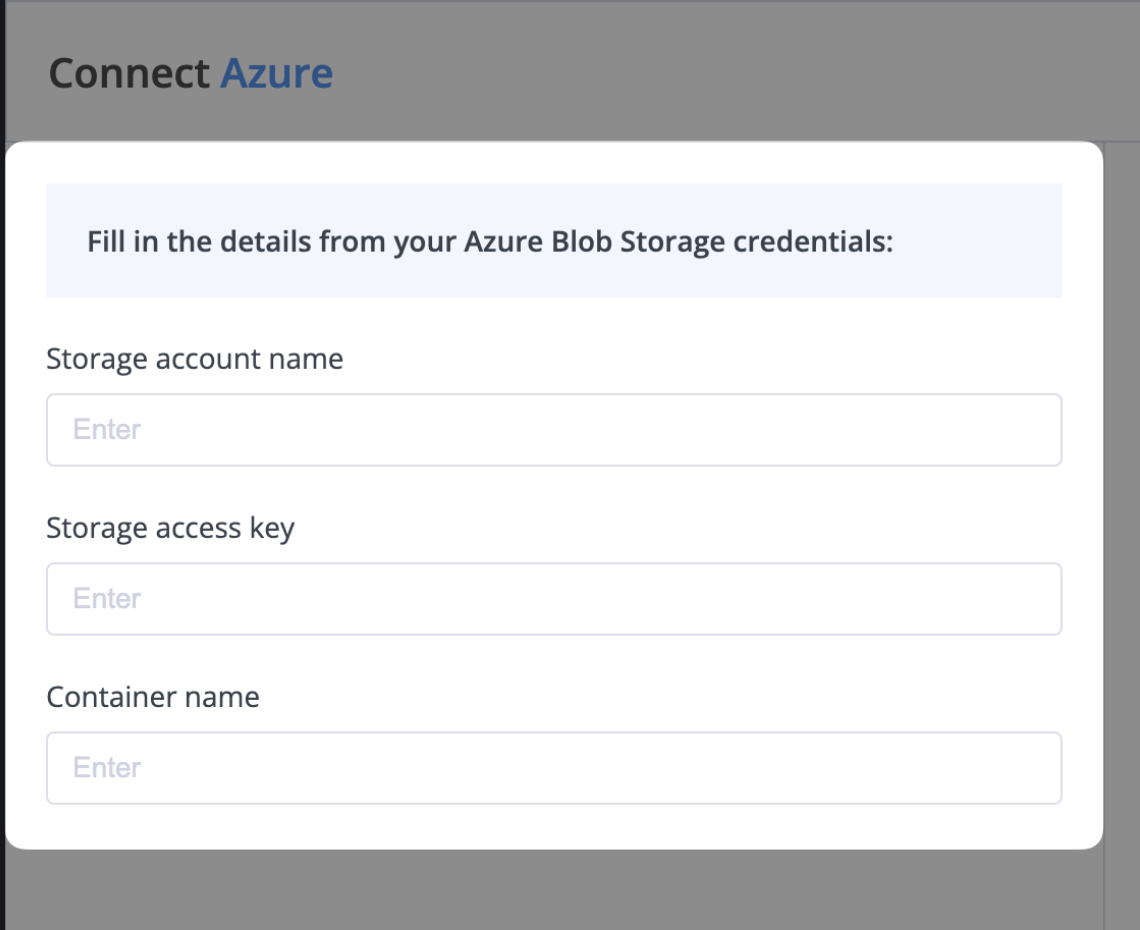The width and height of the screenshot is (1140, 930).
Task: Click "Enter" placeholder under Storage access key
Action: coord(107,599)
